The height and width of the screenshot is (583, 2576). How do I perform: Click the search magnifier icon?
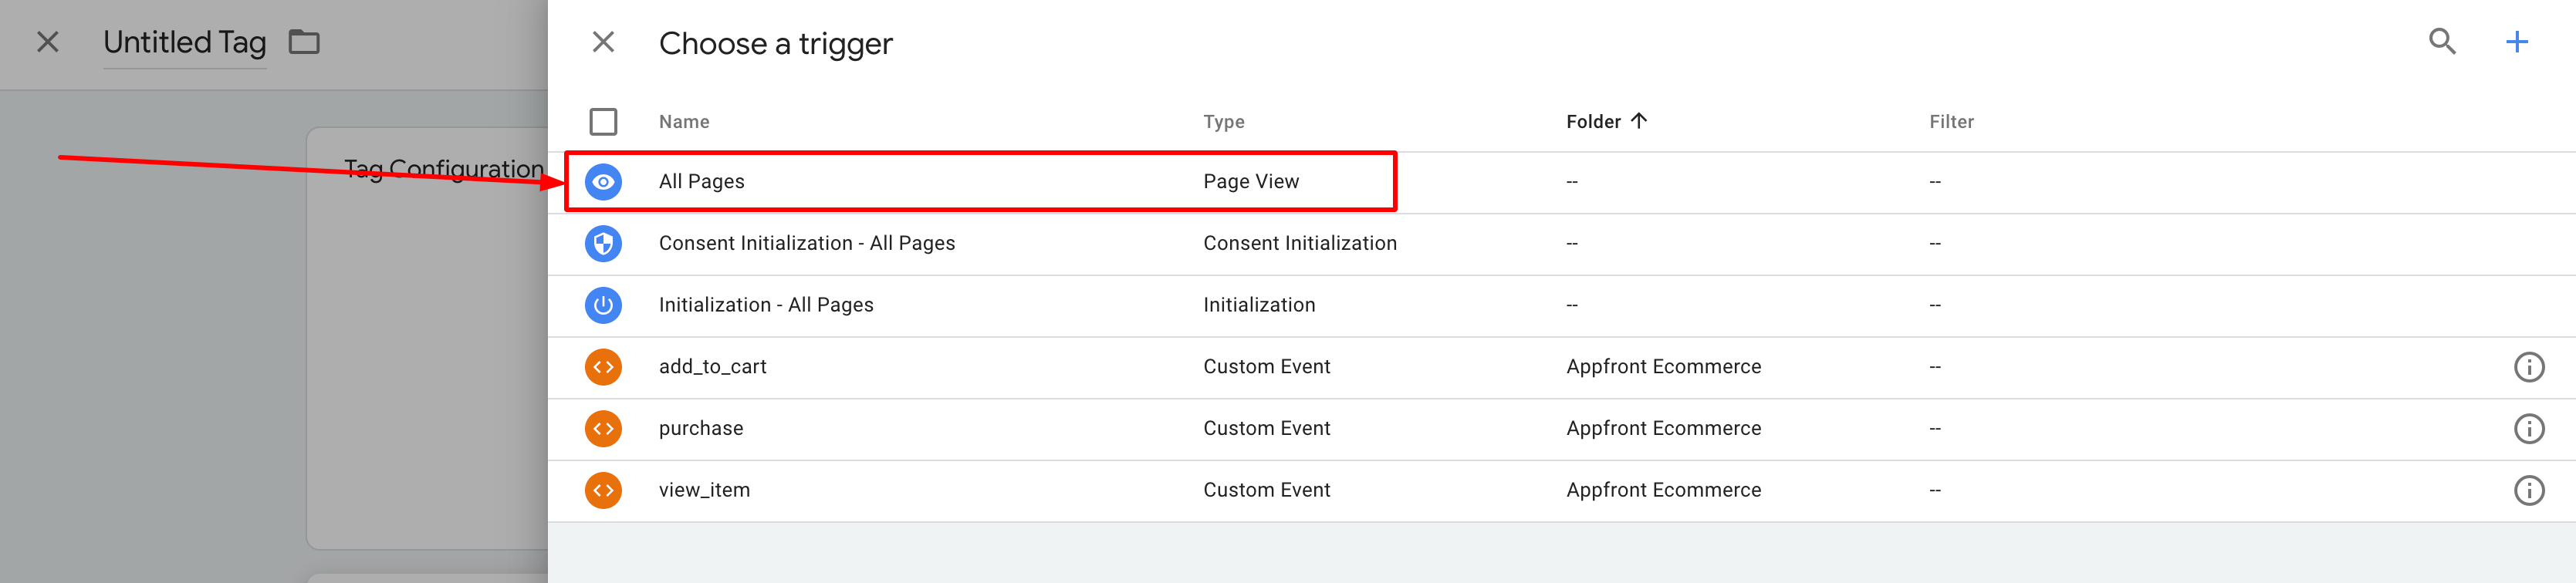(2442, 42)
